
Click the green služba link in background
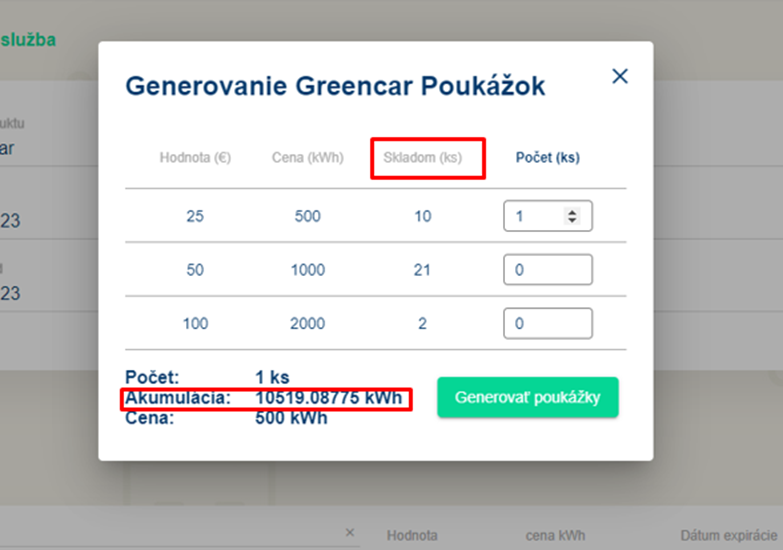coord(28,39)
